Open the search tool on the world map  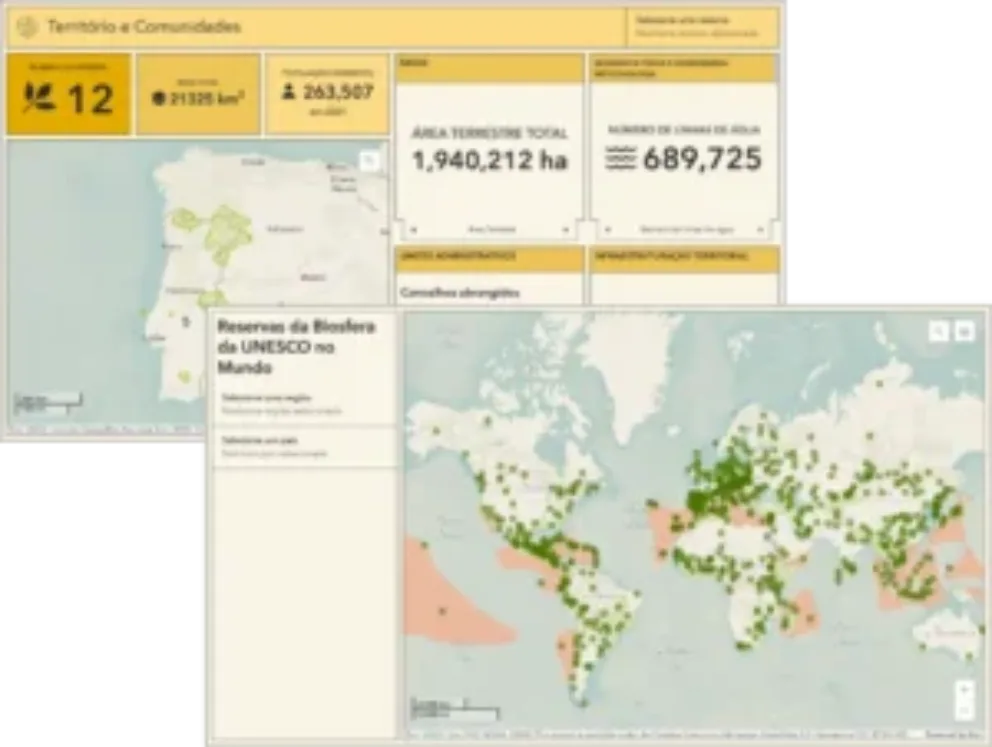[938, 330]
